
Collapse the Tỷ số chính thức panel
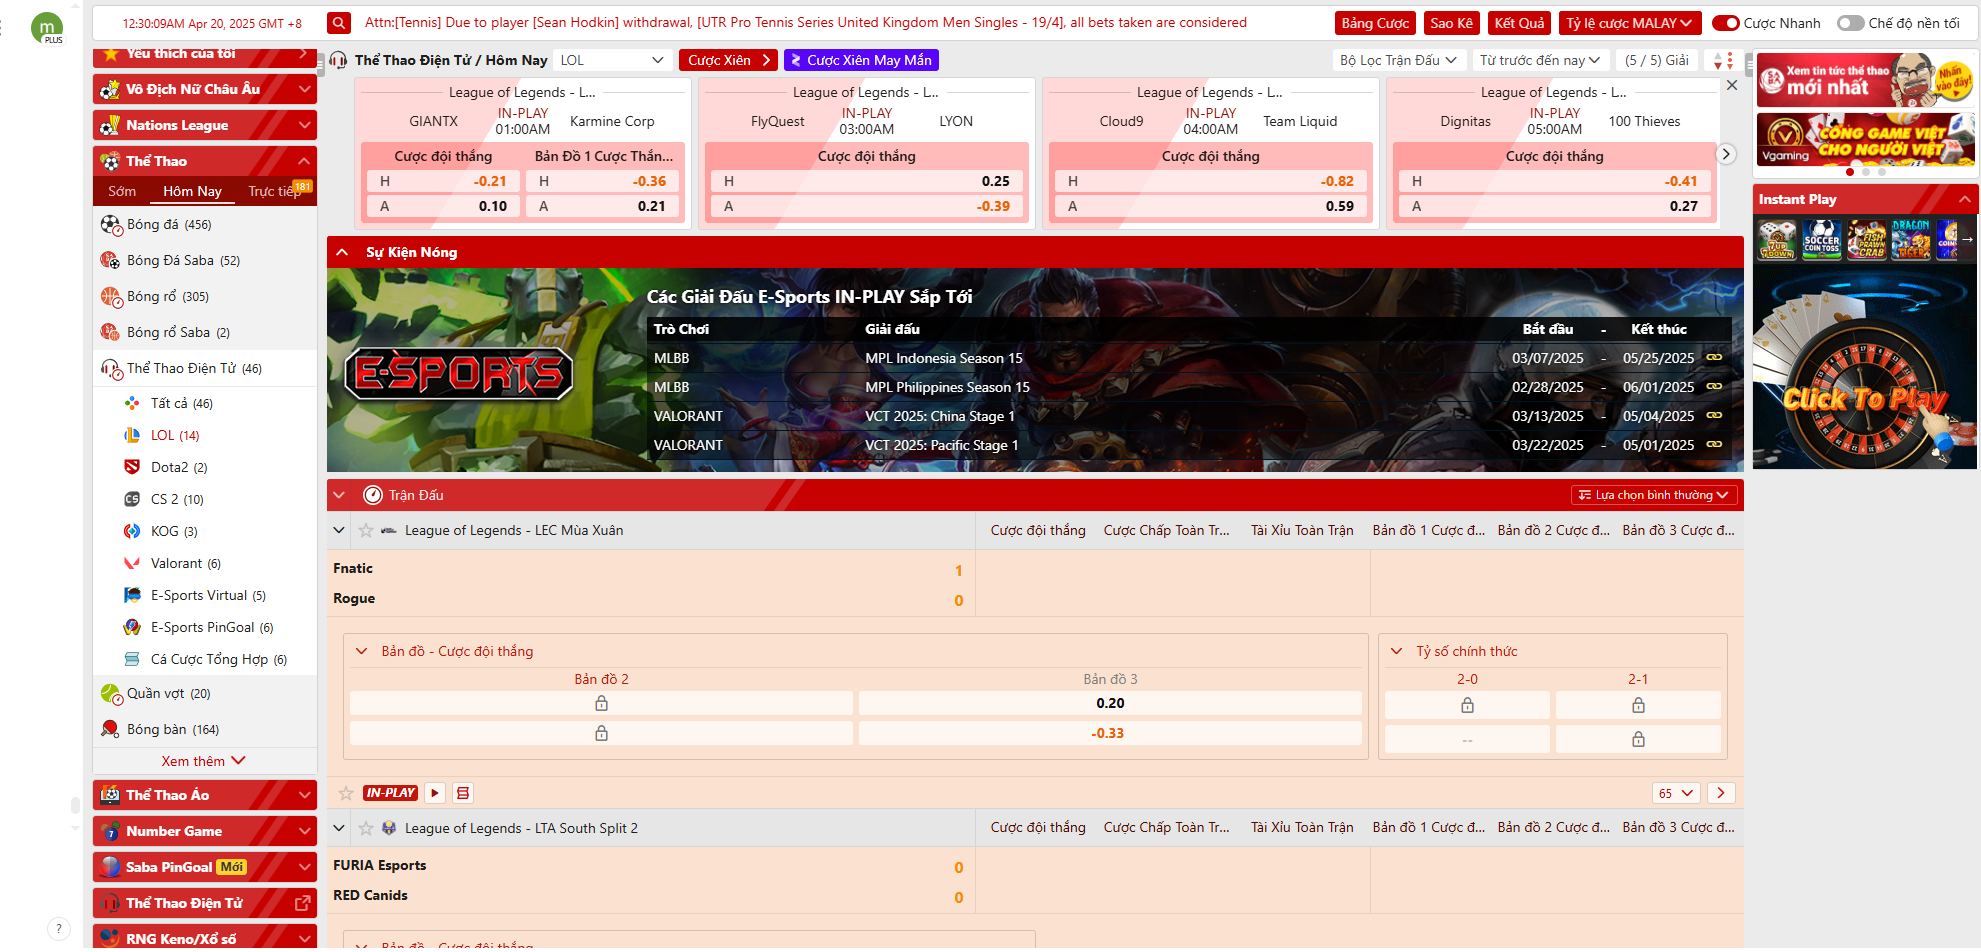coord(1397,651)
